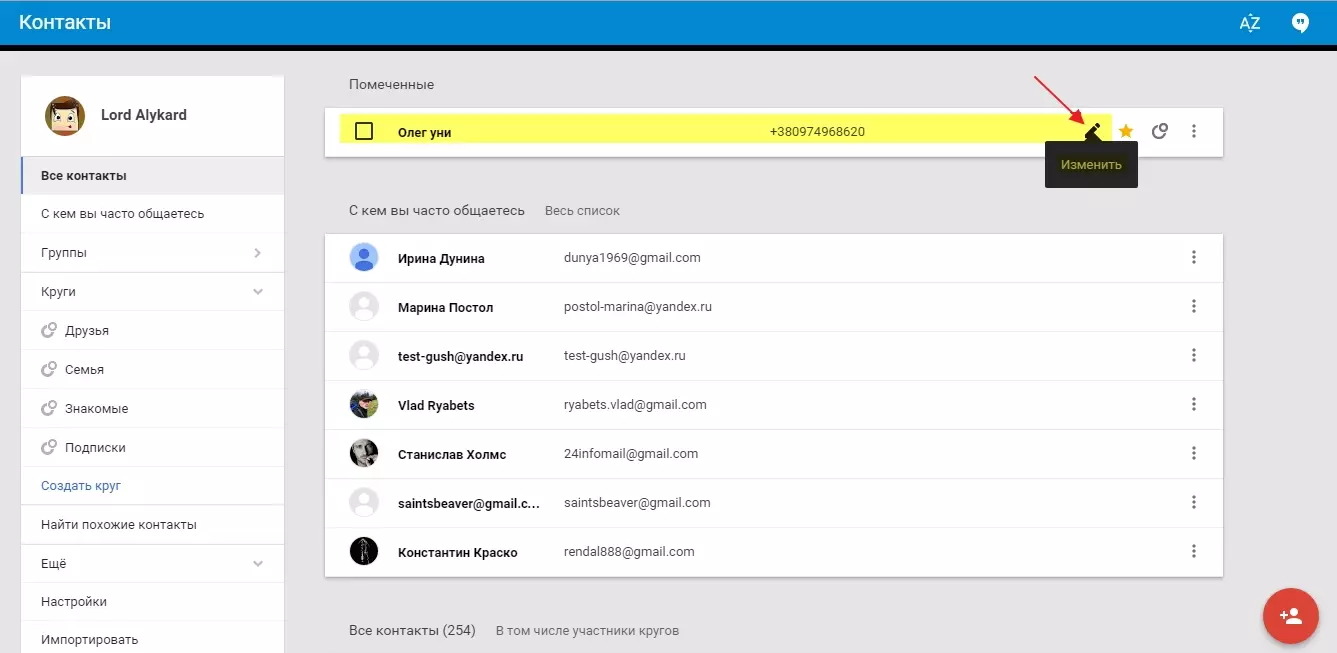This screenshot has height=653, width=1337.
Task: Tick the checkbox next to Олег уни
Action: pyautogui.click(x=364, y=131)
